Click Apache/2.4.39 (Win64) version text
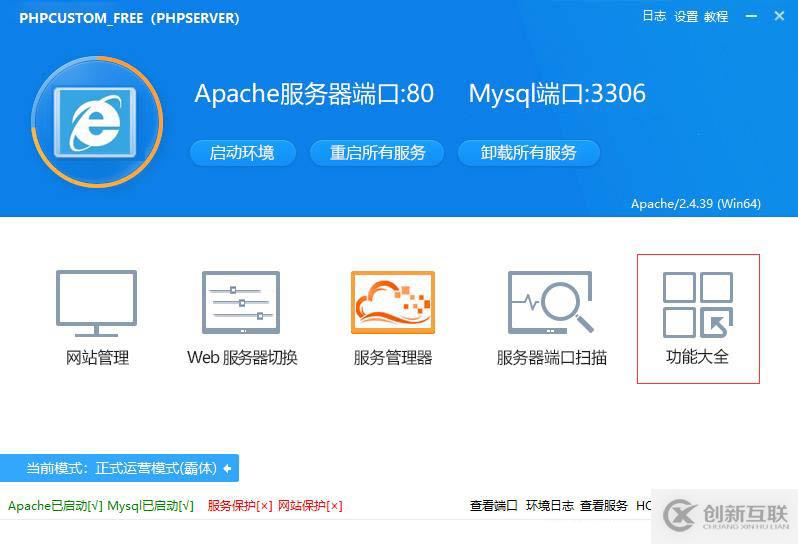This screenshot has width=798, height=544. pos(696,204)
